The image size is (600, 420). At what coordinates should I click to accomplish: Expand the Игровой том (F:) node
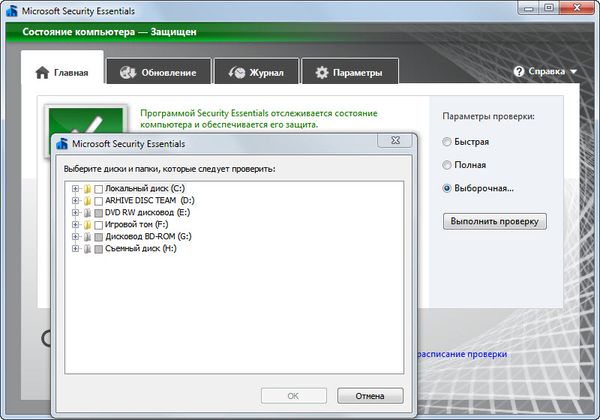[x=75, y=225]
